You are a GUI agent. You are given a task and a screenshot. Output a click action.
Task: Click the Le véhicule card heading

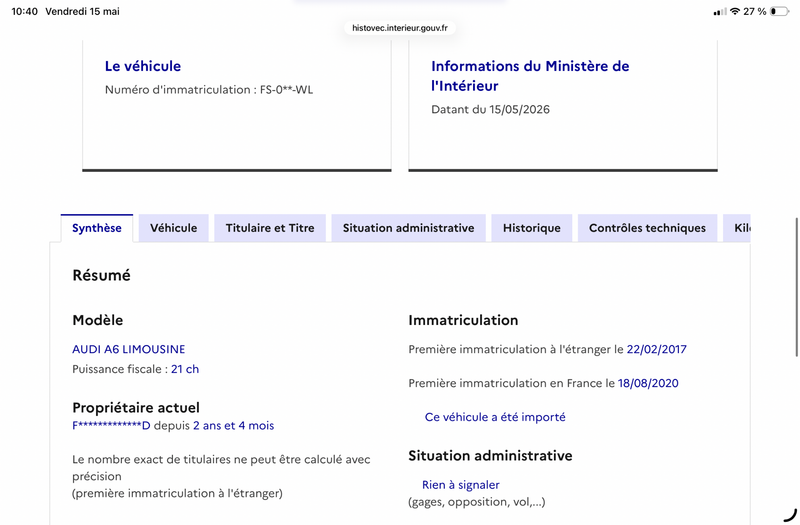tap(143, 66)
